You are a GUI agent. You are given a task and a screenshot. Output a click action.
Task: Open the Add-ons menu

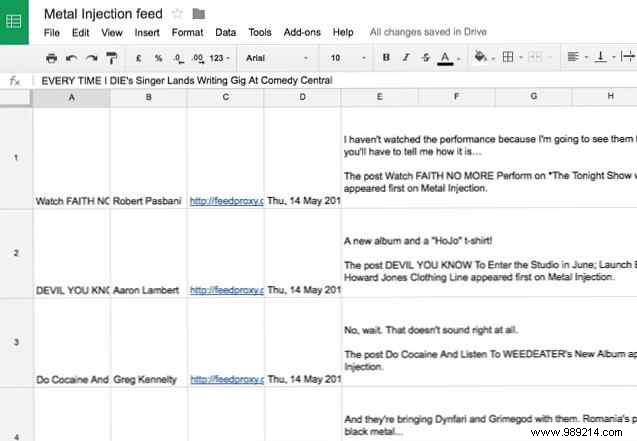[302, 32]
